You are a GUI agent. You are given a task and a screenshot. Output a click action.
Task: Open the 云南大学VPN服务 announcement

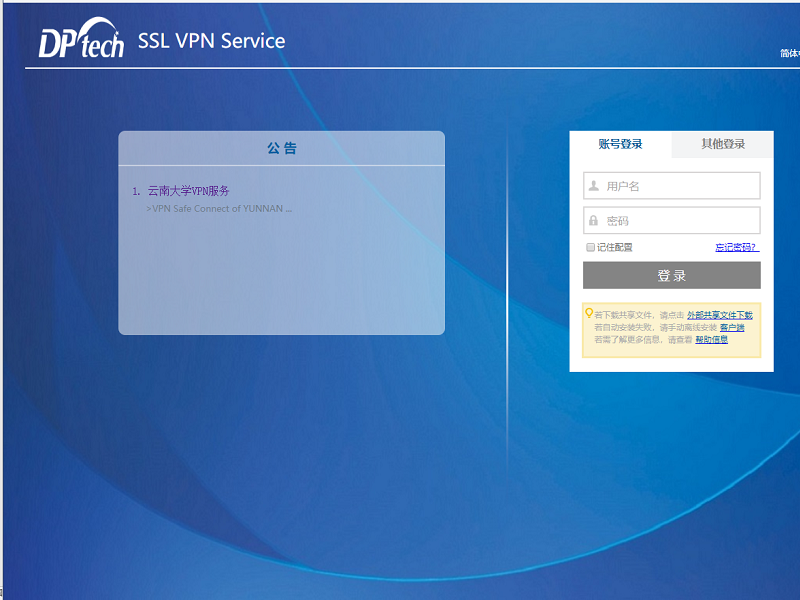pyautogui.click(x=188, y=191)
